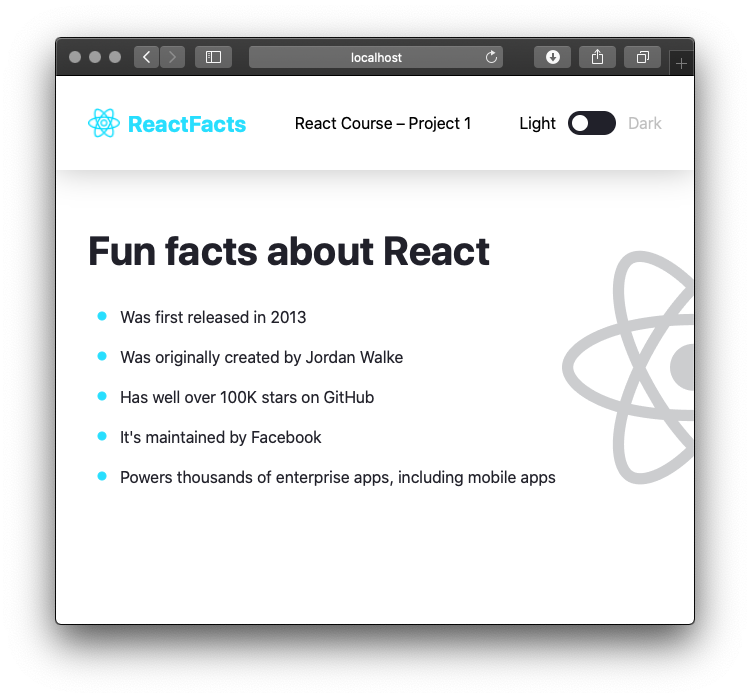Show the tab overview
Viewport: 750px width, 698px height.
point(642,57)
